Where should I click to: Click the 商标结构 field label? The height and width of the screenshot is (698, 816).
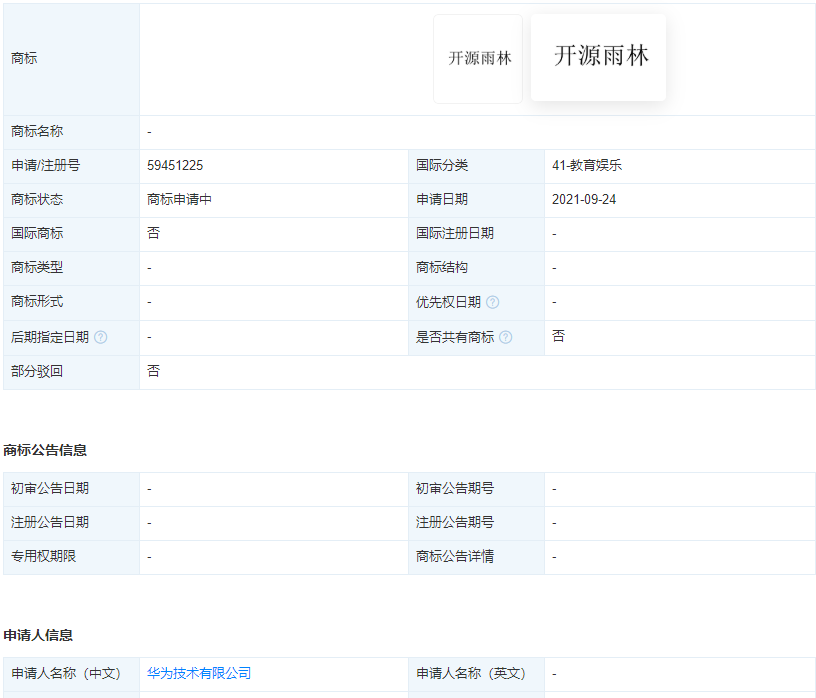click(x=442, y=268)
